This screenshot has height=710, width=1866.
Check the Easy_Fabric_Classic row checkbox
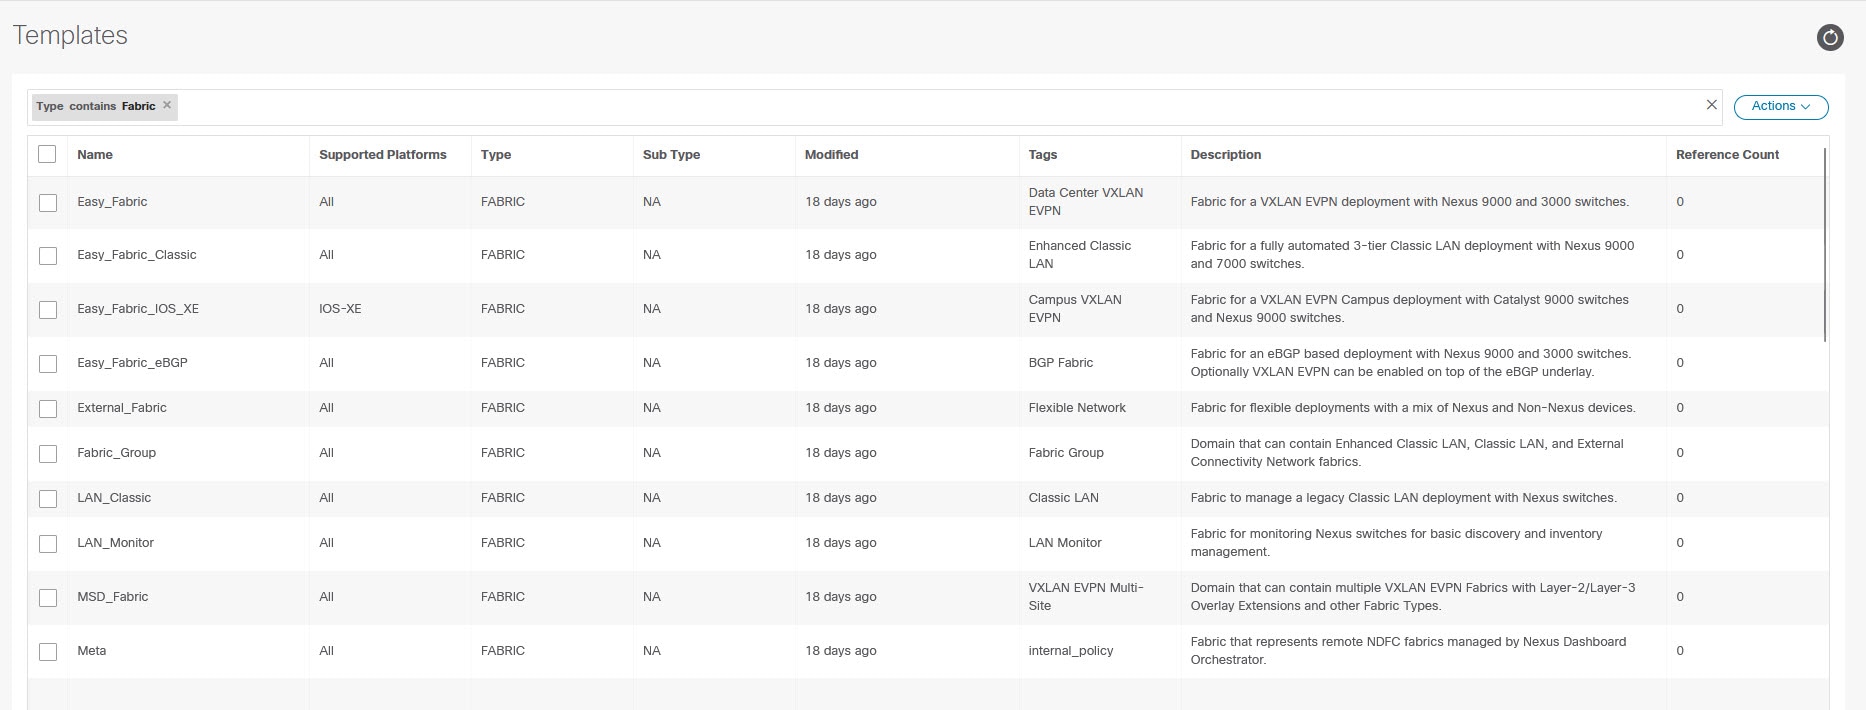(x=48, y=255)
